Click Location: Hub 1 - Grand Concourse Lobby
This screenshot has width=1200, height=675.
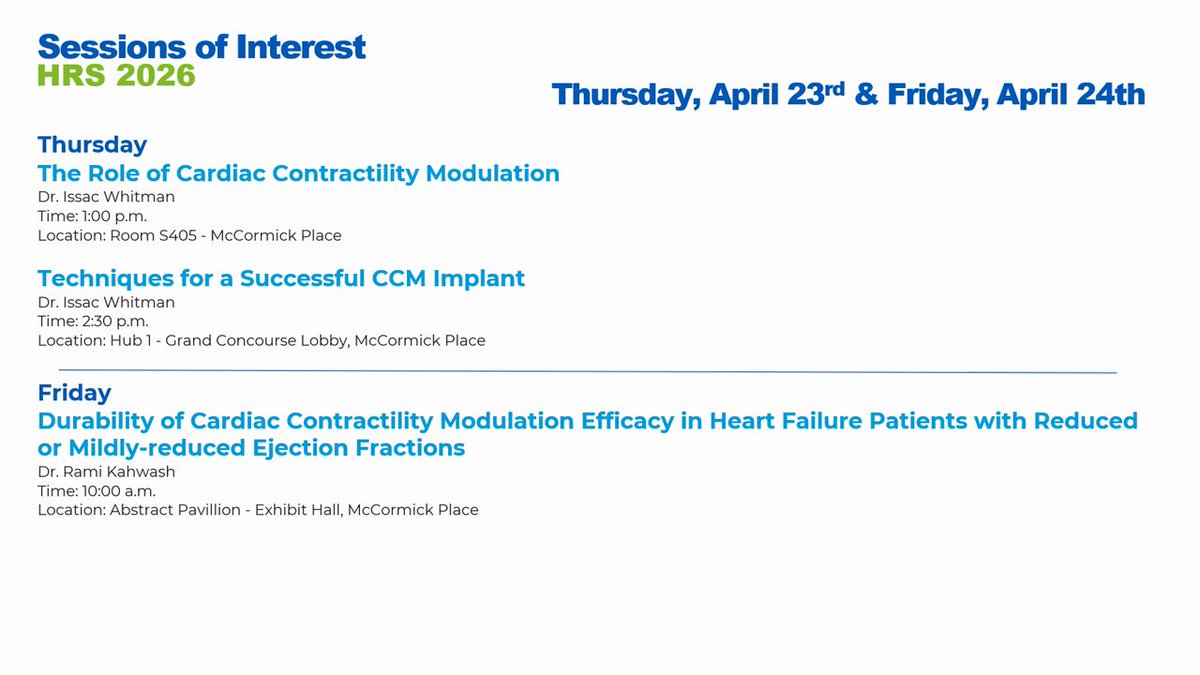[x=262, y=340]
